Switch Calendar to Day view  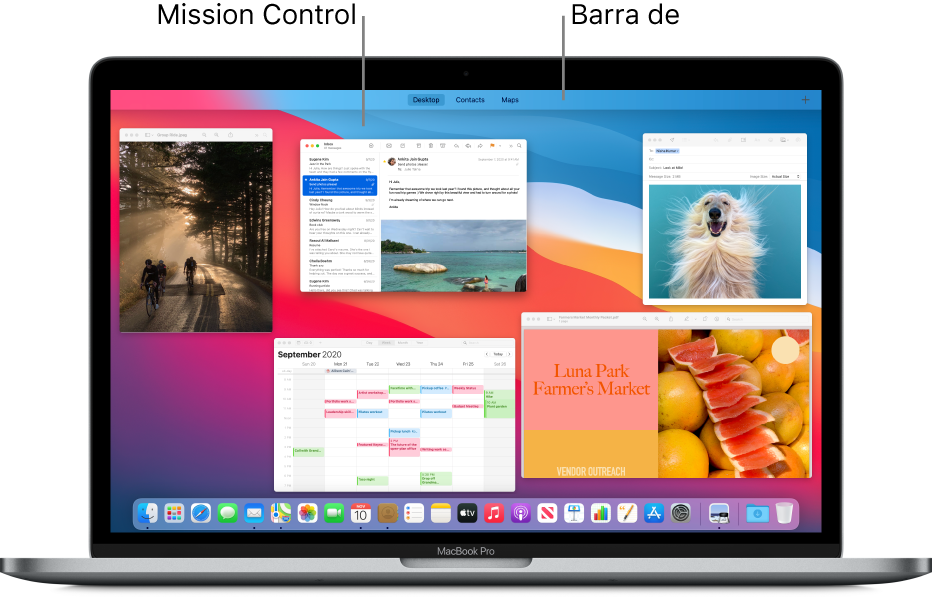pyautogui.click(x=369, y=343)
